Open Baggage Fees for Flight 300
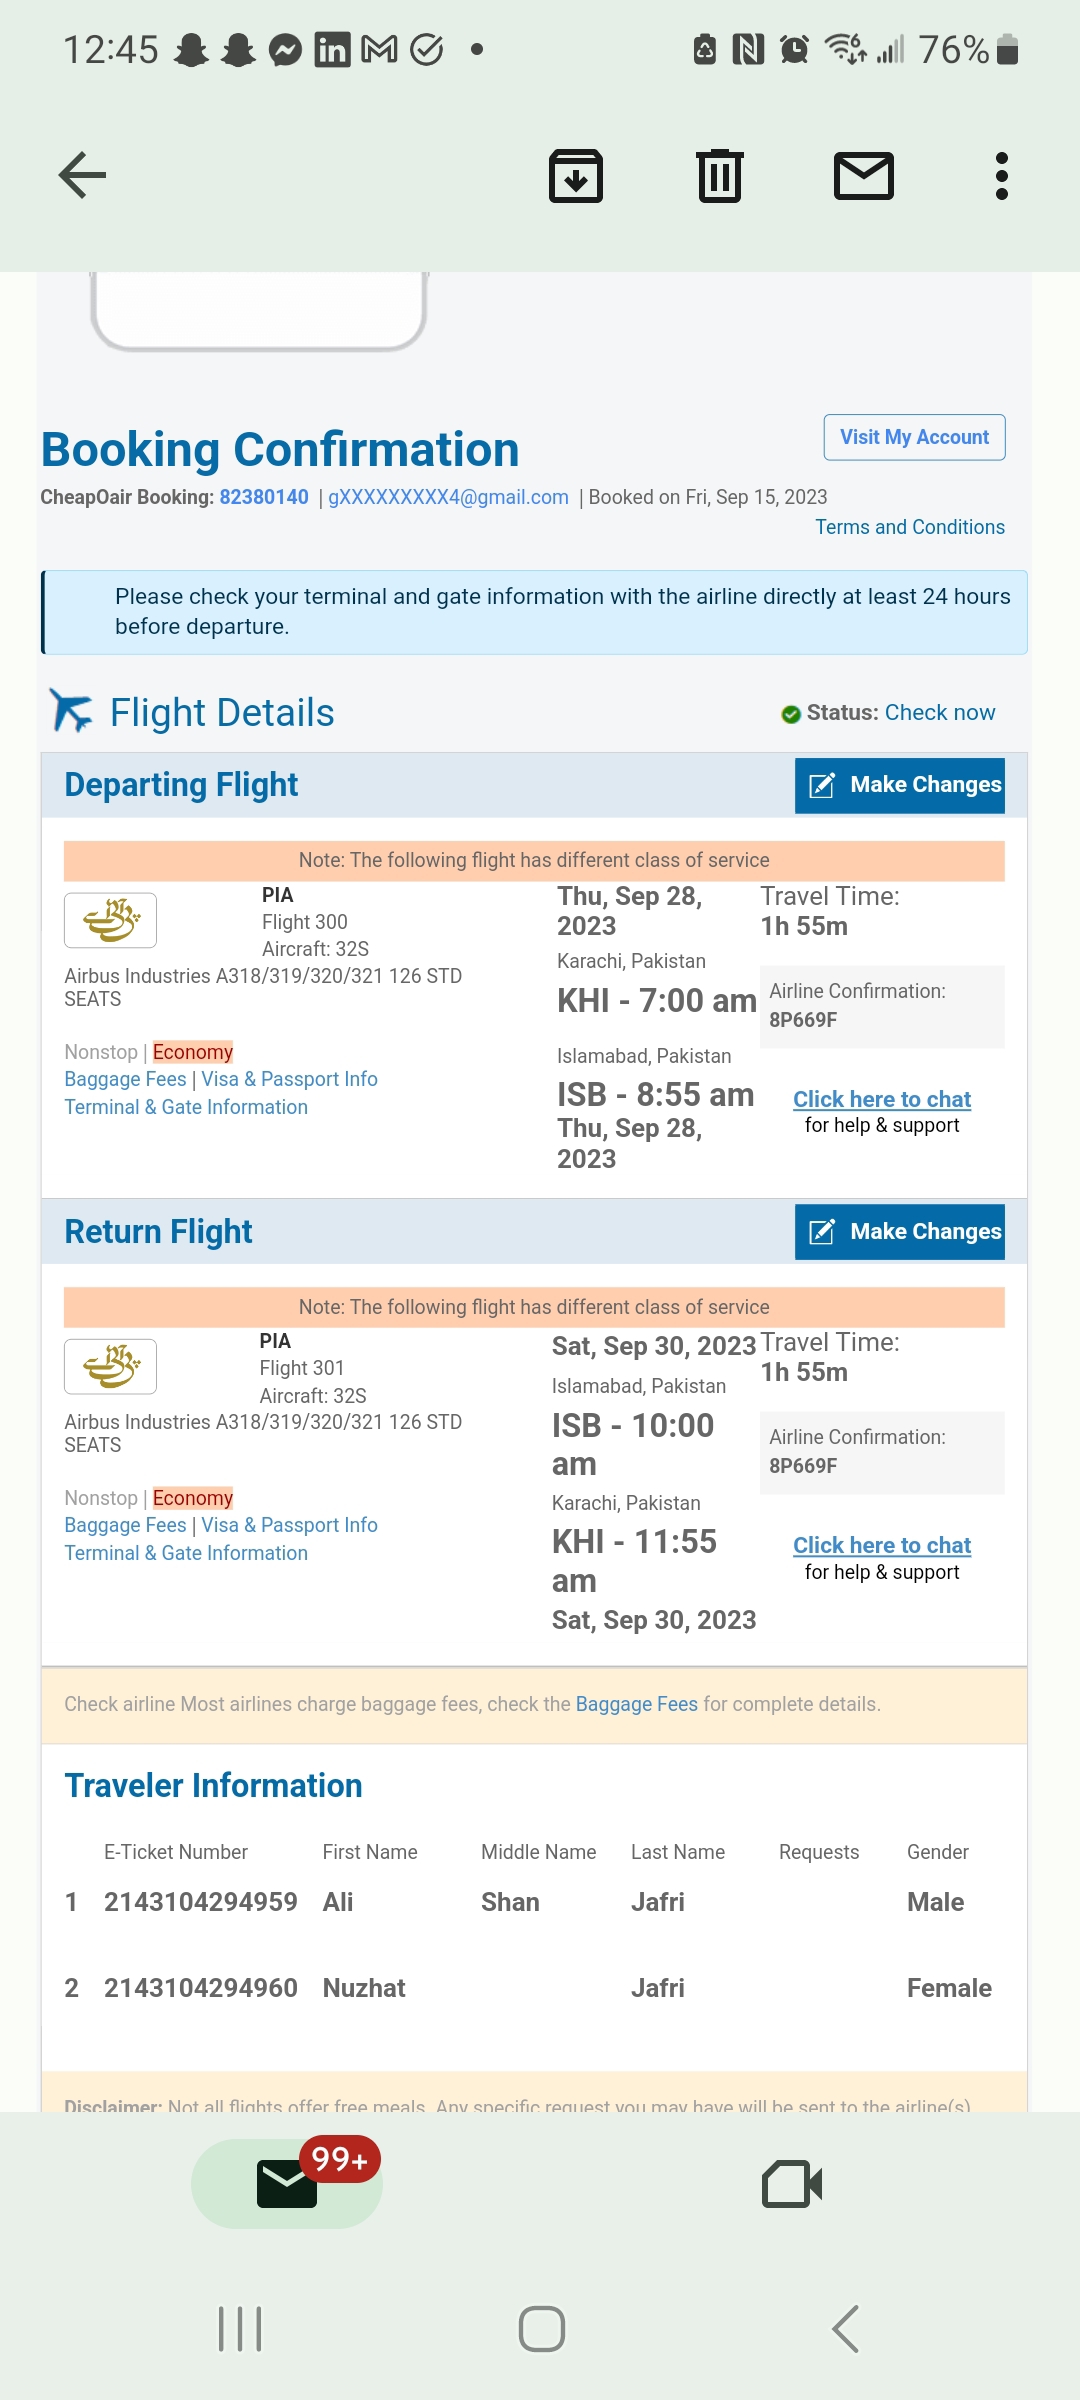Viewport: 1080px width, 2400px height. pos(125,1079)
